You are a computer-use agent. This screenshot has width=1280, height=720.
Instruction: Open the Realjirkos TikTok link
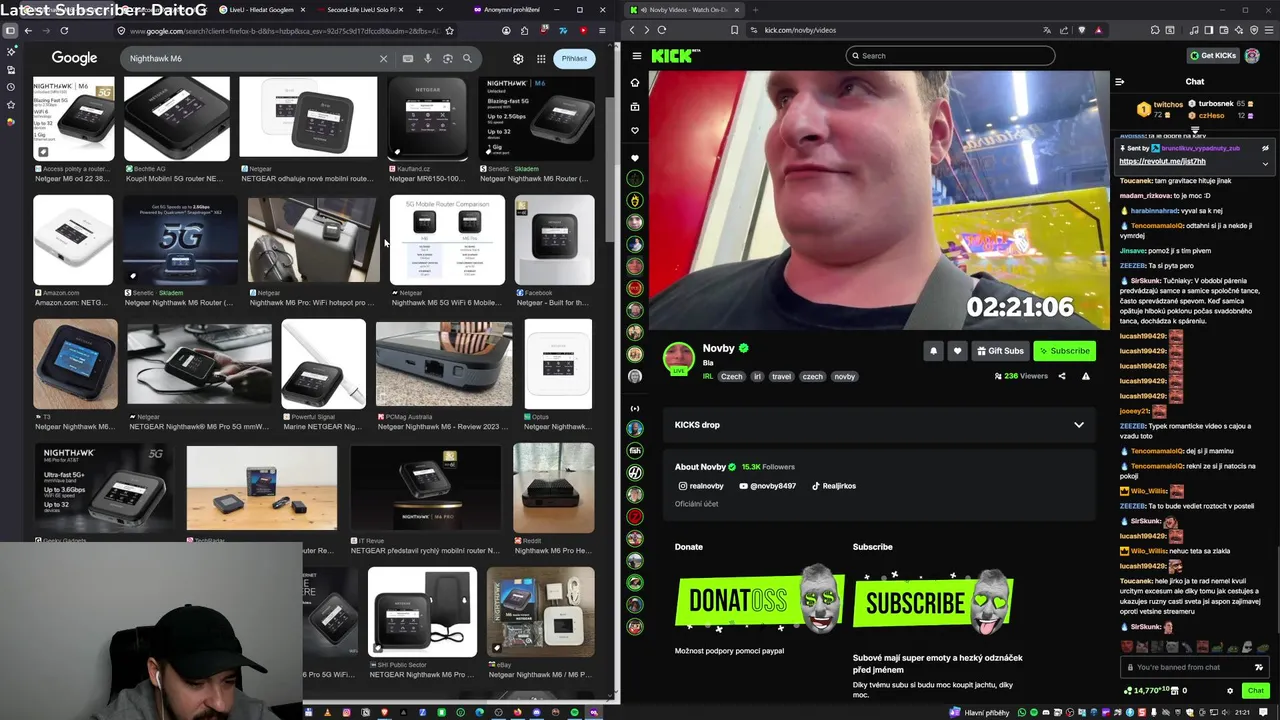click(x=833, y=486)
